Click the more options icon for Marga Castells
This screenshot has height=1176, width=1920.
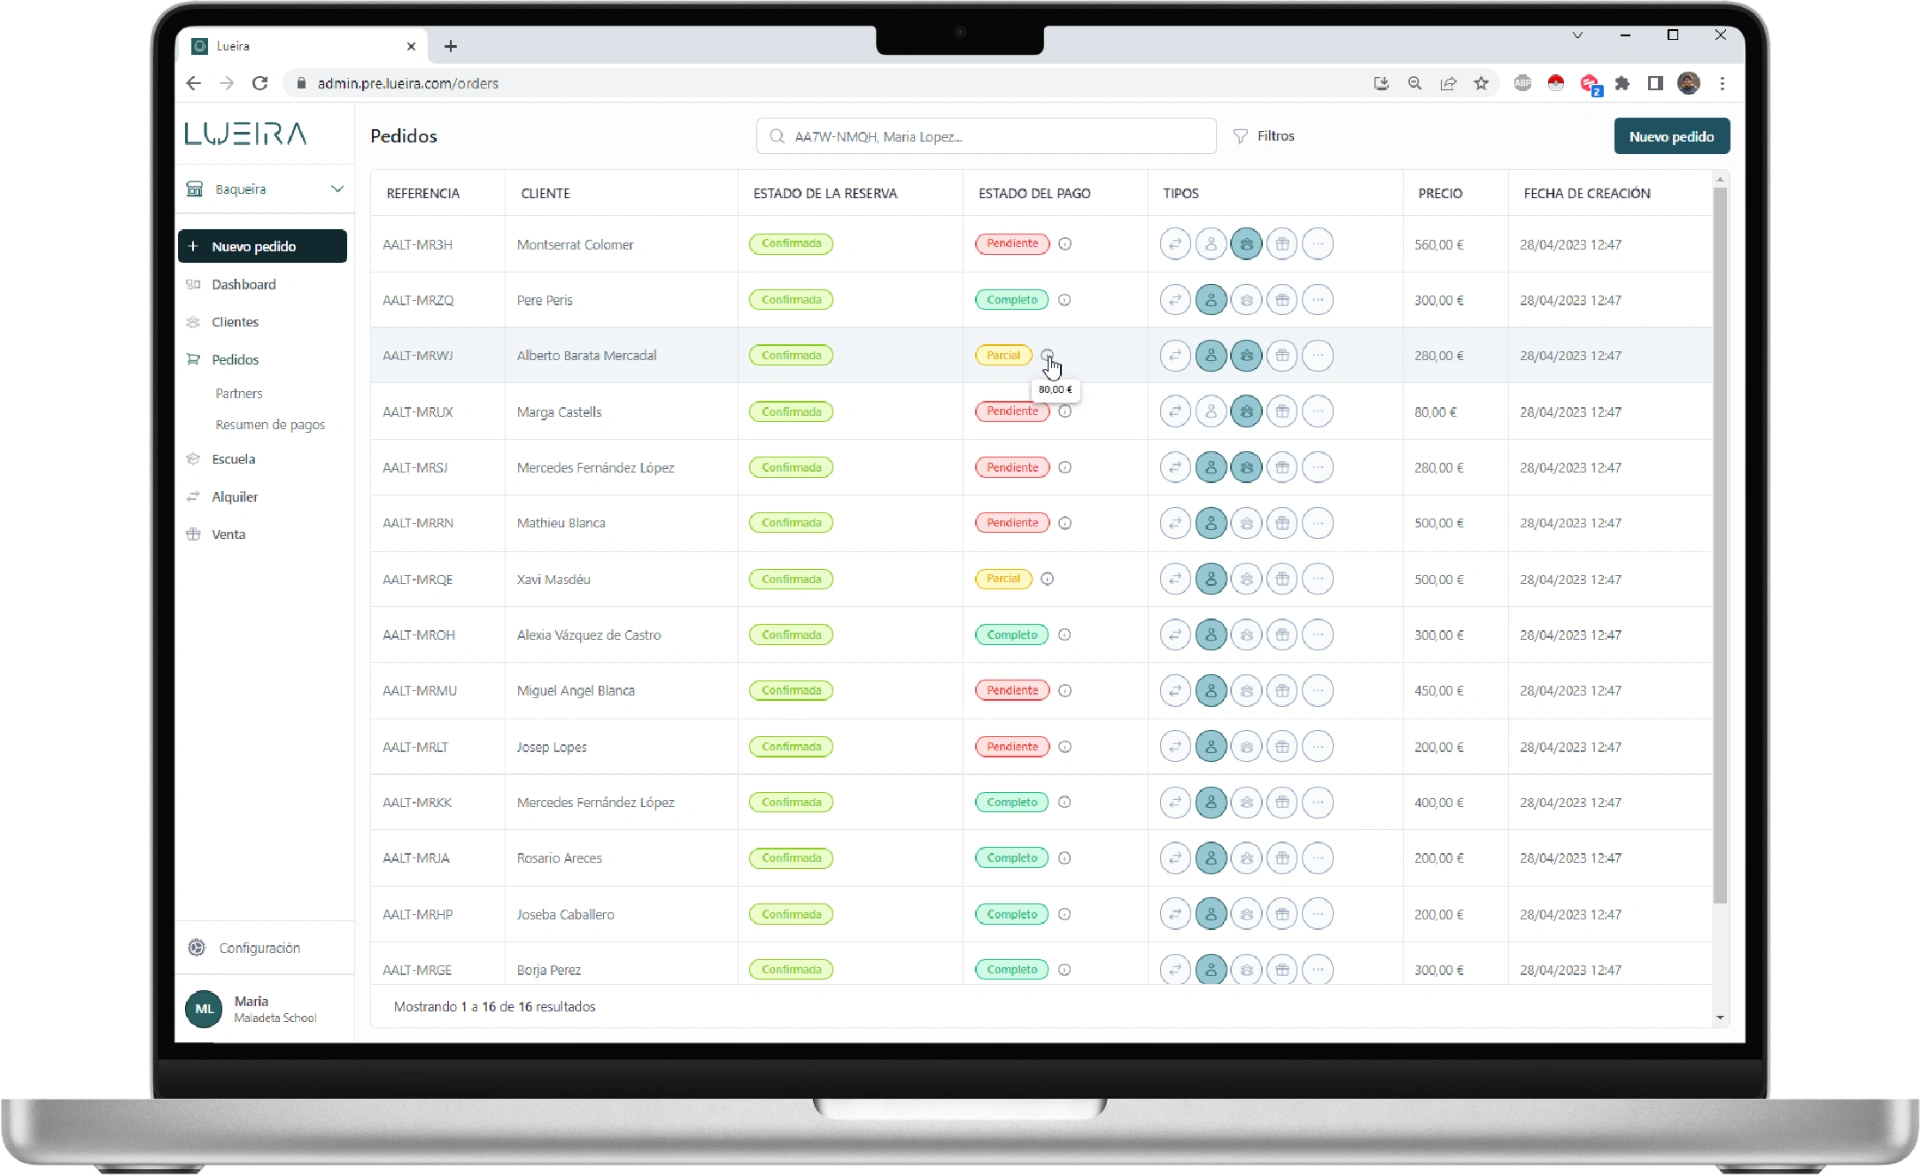tap(1318, 411)
